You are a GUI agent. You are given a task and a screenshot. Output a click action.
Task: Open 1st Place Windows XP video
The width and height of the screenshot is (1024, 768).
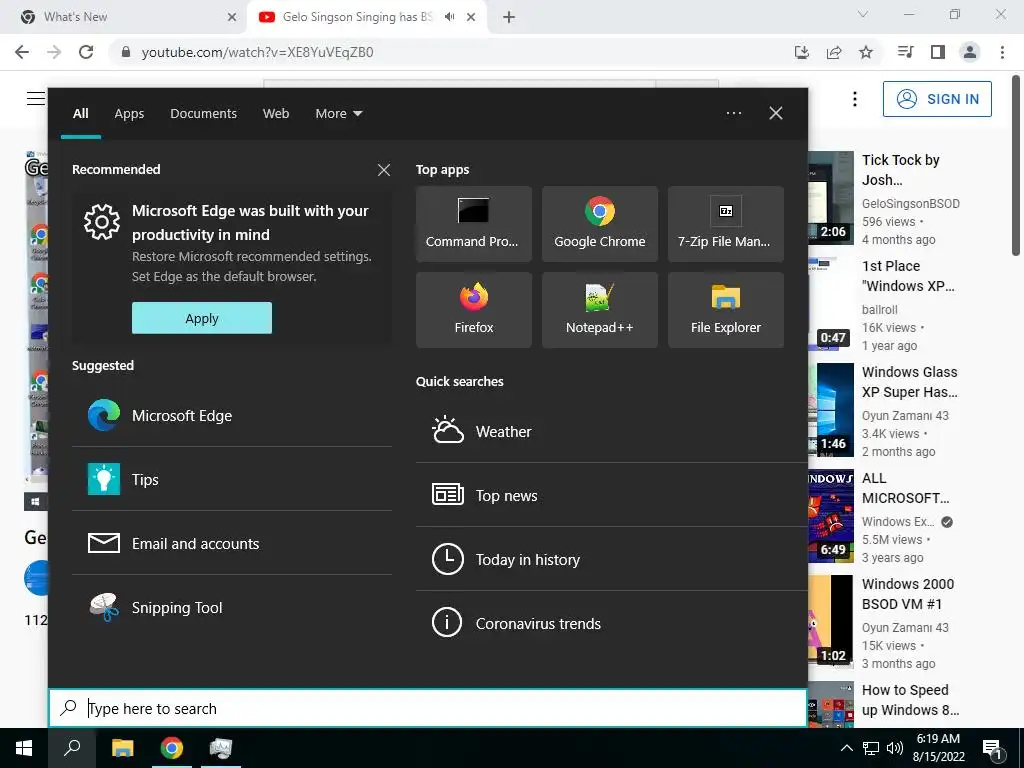(908, 276)
